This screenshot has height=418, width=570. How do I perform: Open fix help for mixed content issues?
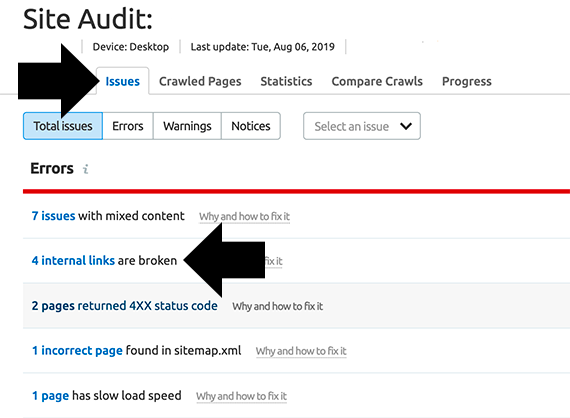[x=244, y=216]
